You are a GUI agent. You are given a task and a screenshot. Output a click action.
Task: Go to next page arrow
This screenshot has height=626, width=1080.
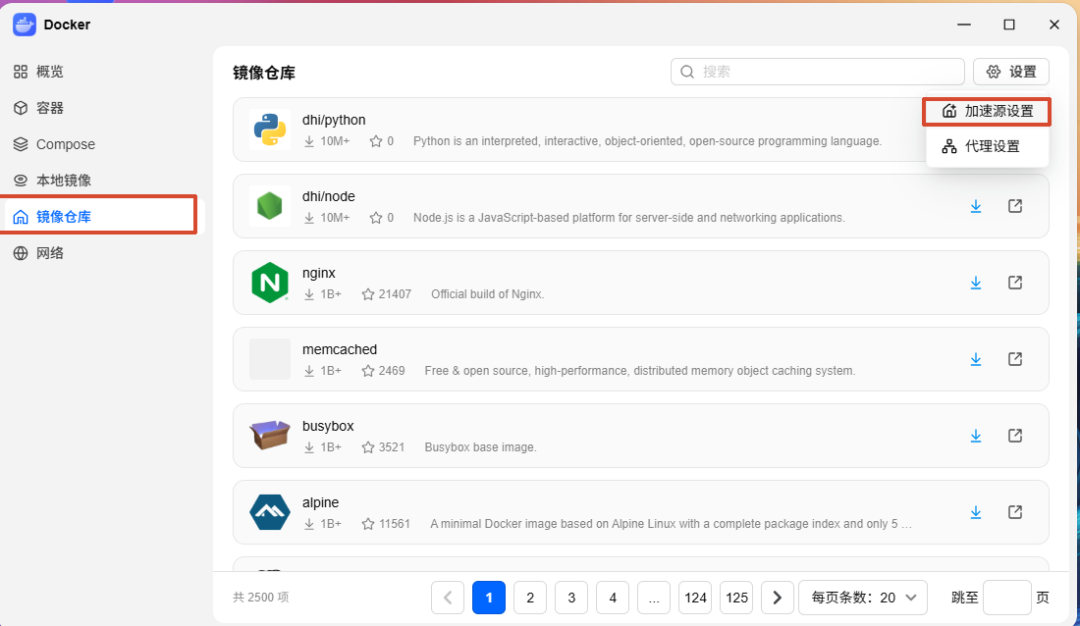point(777,597)
